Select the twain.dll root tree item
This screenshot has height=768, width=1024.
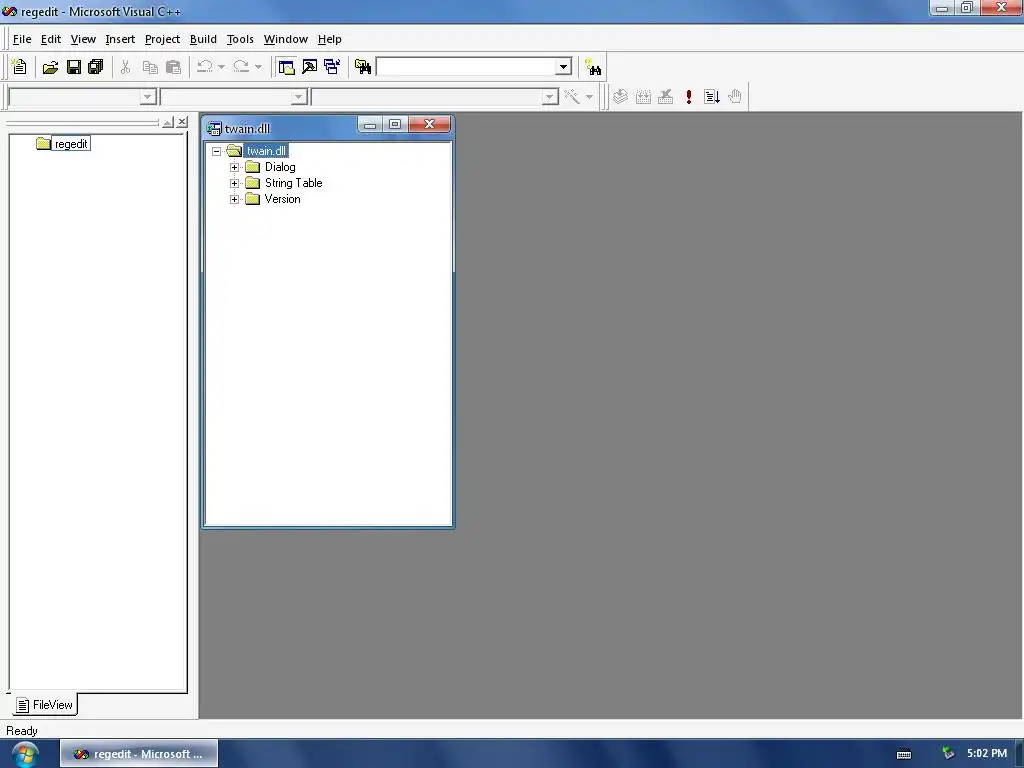(x=266, y=151)
